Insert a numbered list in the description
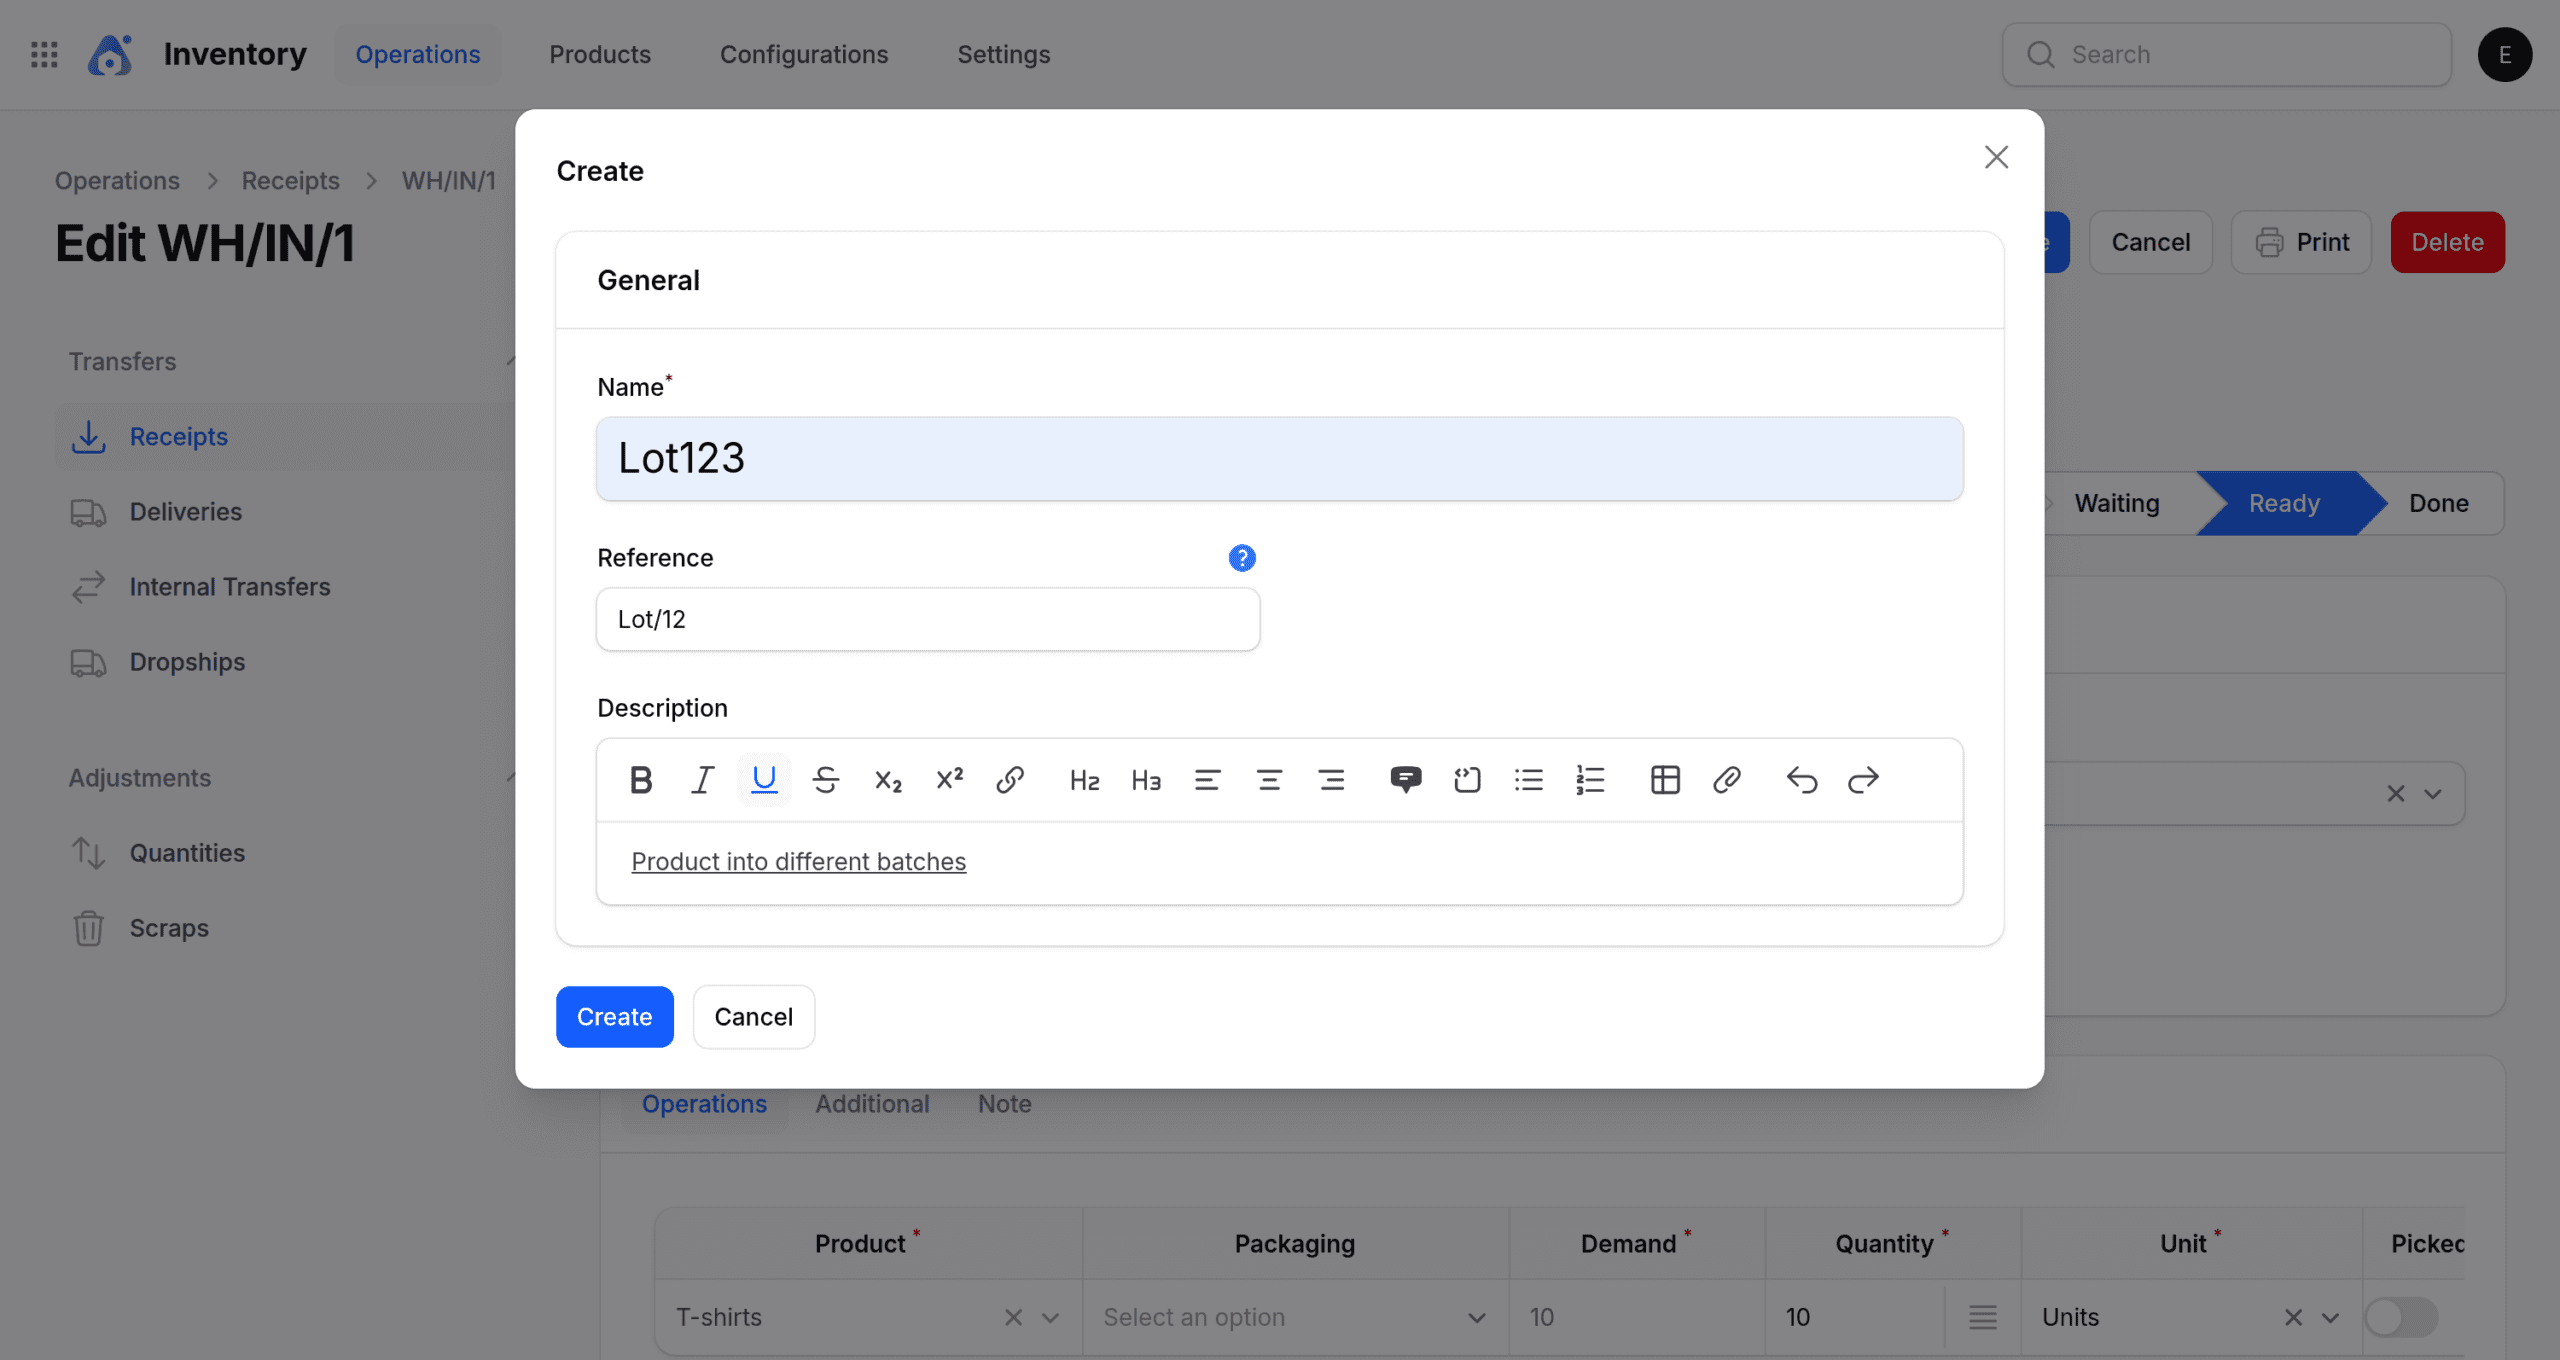The width and height of the screenshot is (2560, 1360). (x=1589, y=779)
